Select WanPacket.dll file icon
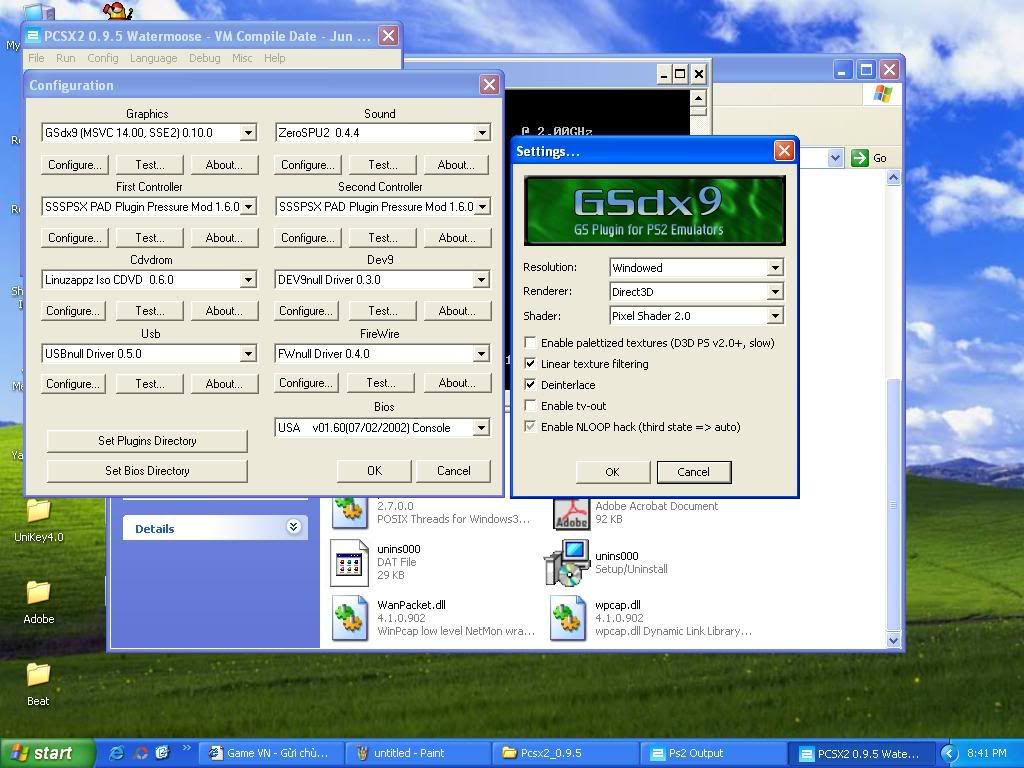This screenshot has width=1024, height=768. coord(349,617)
